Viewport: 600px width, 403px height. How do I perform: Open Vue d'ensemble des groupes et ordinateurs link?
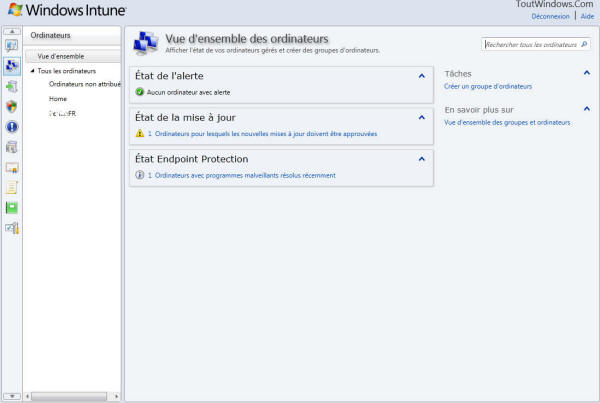[507, 122]
